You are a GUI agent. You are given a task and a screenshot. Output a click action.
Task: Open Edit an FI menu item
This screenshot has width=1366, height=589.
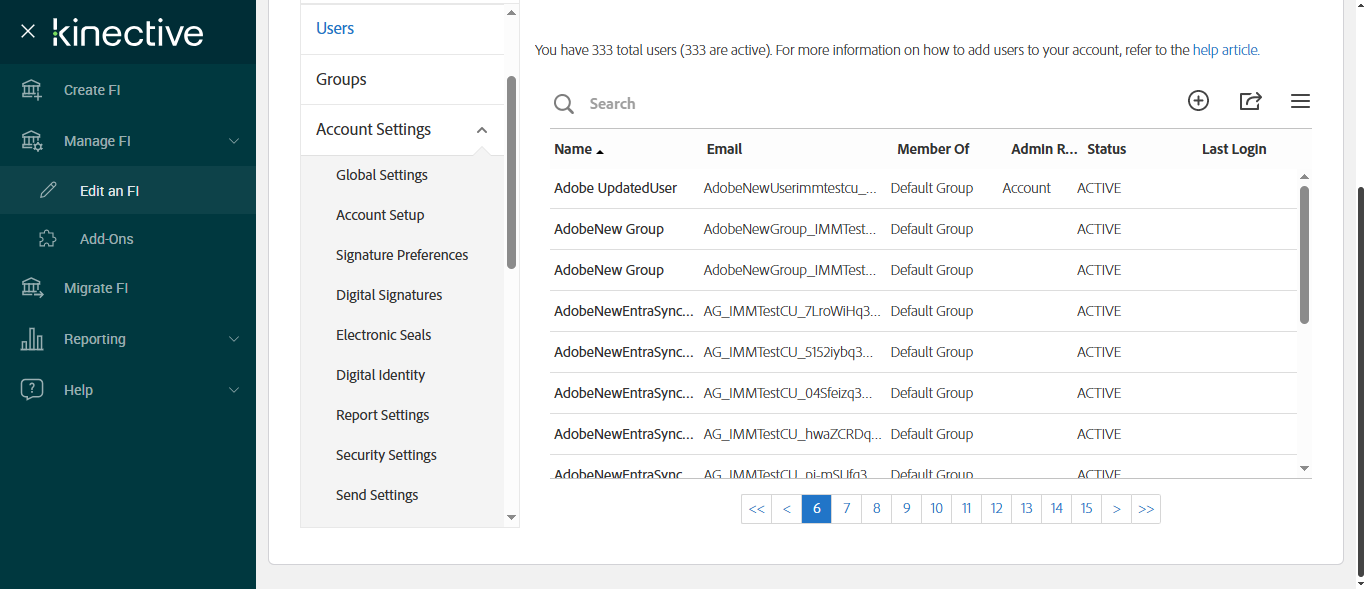pyautogui.click(x=109, y=191)
